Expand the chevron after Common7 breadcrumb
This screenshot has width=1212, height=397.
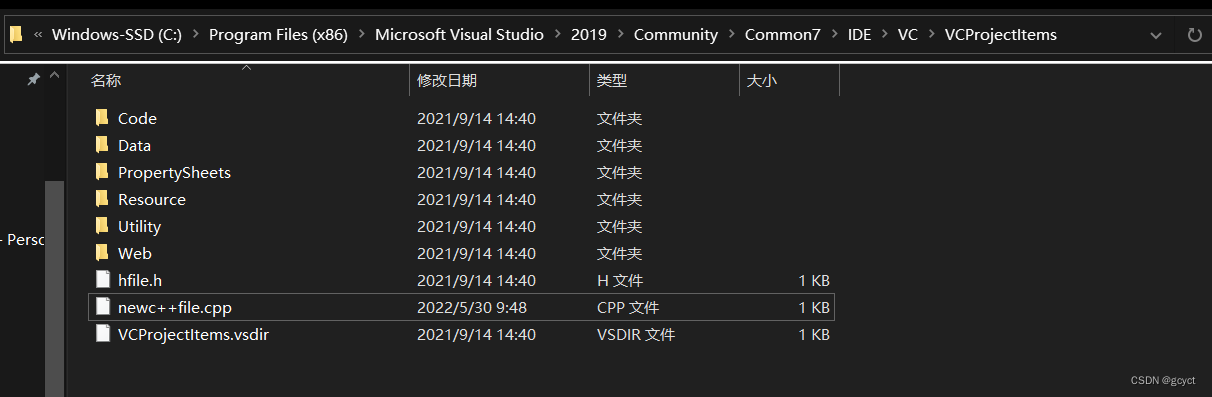834,35
